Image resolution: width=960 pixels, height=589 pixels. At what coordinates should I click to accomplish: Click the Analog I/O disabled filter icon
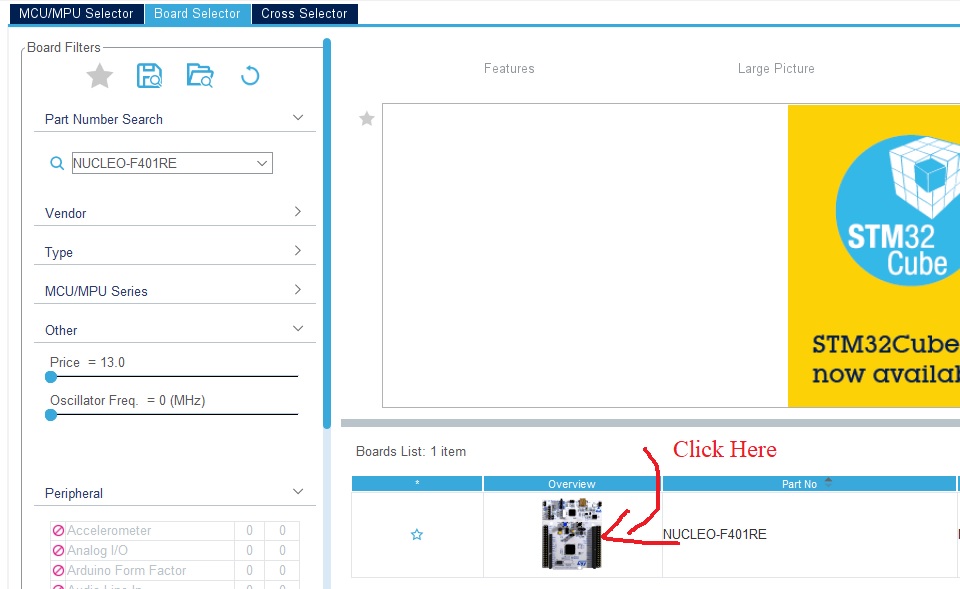(x=58, y=551)
